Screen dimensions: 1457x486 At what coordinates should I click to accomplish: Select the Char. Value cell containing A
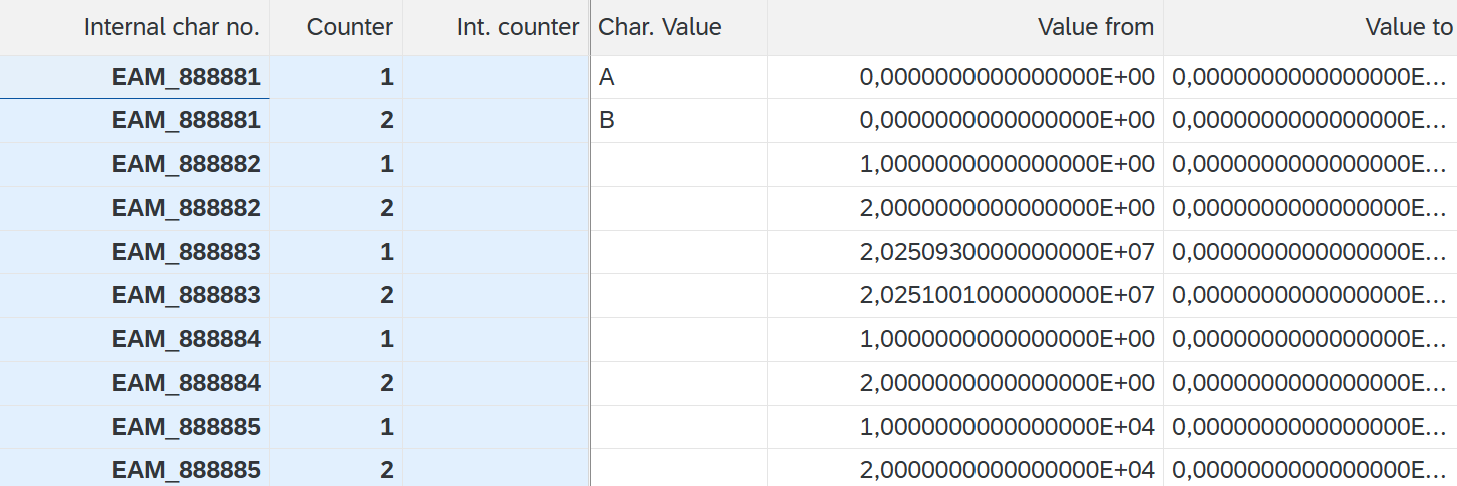pyautogui.click(x=678, y=77)
